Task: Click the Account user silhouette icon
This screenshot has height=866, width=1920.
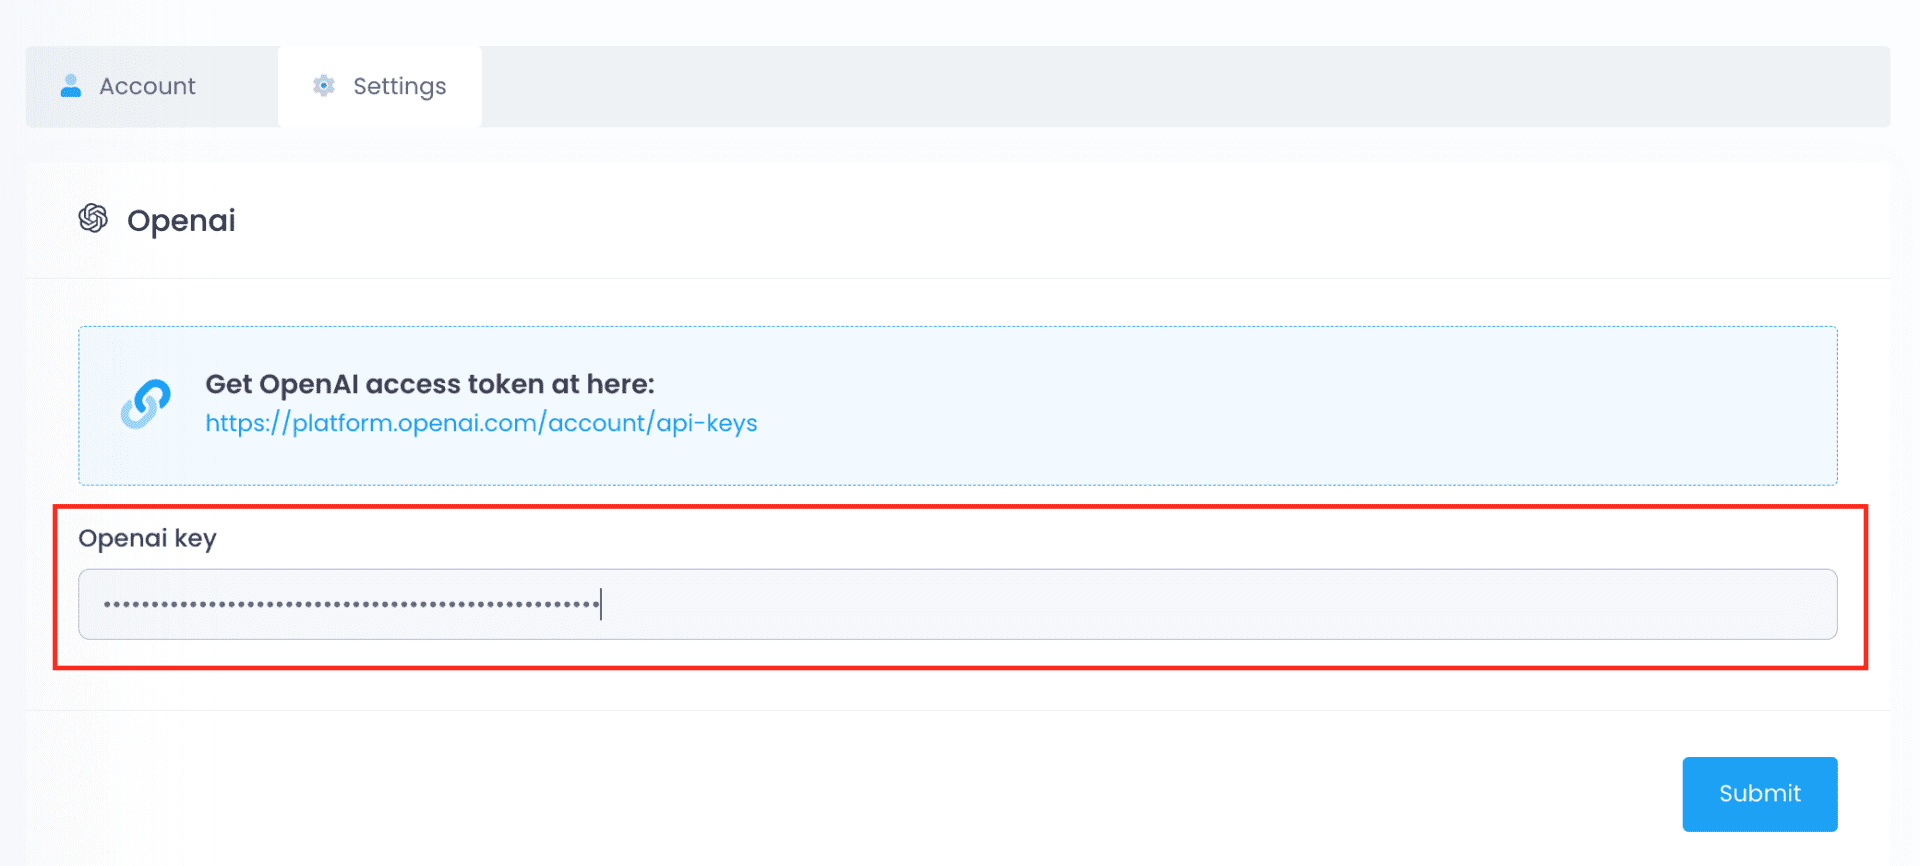Action: point(70,86)
